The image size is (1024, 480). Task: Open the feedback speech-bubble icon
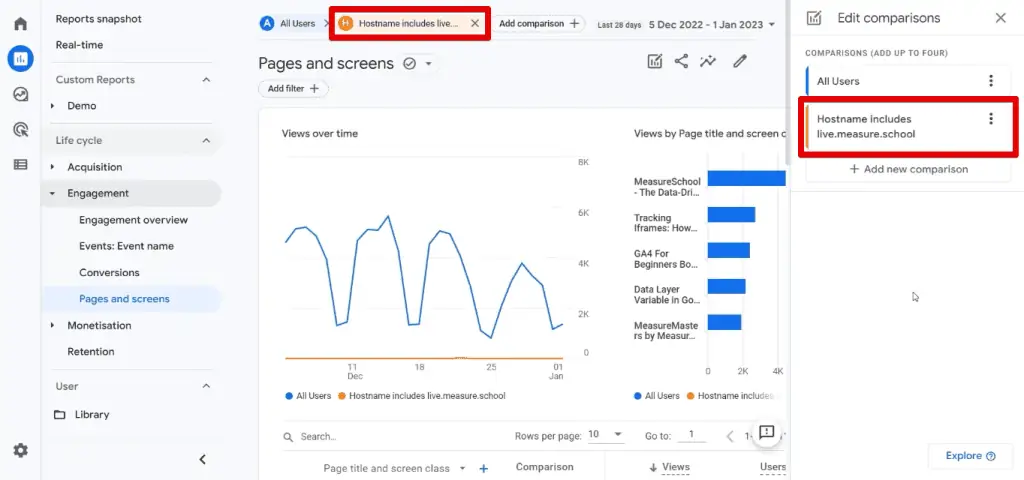click(767, 432)
